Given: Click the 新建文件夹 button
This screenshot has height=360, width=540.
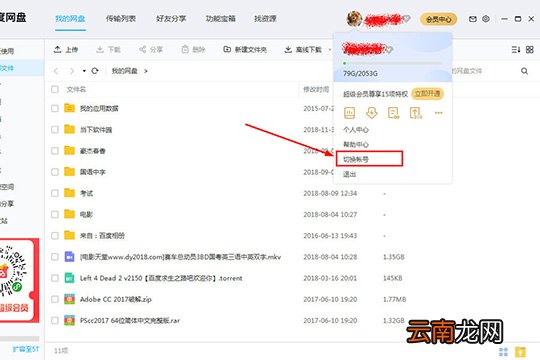Looking at the screenshot, I should 245,50.
